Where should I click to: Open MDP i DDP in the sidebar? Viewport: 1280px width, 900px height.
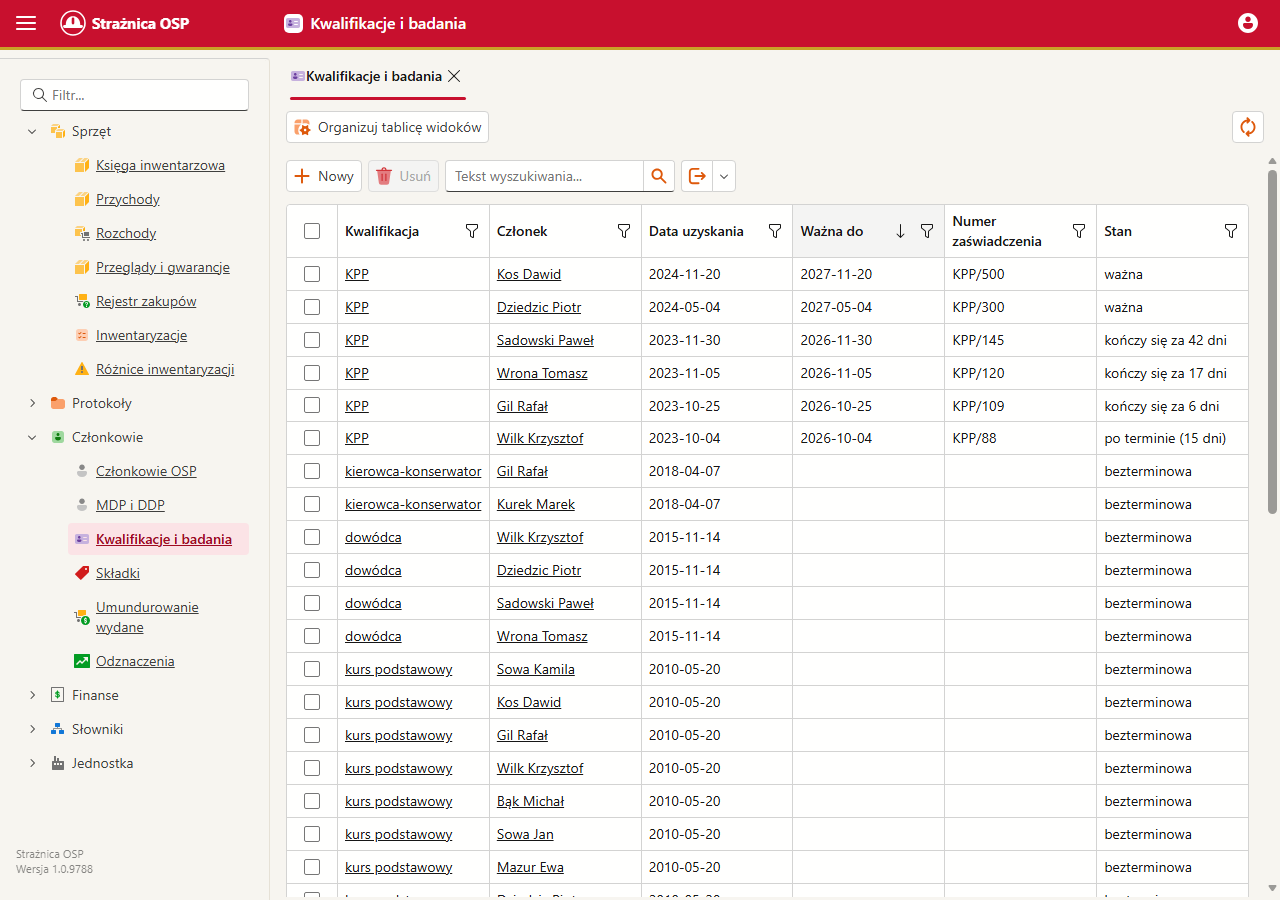130,505
